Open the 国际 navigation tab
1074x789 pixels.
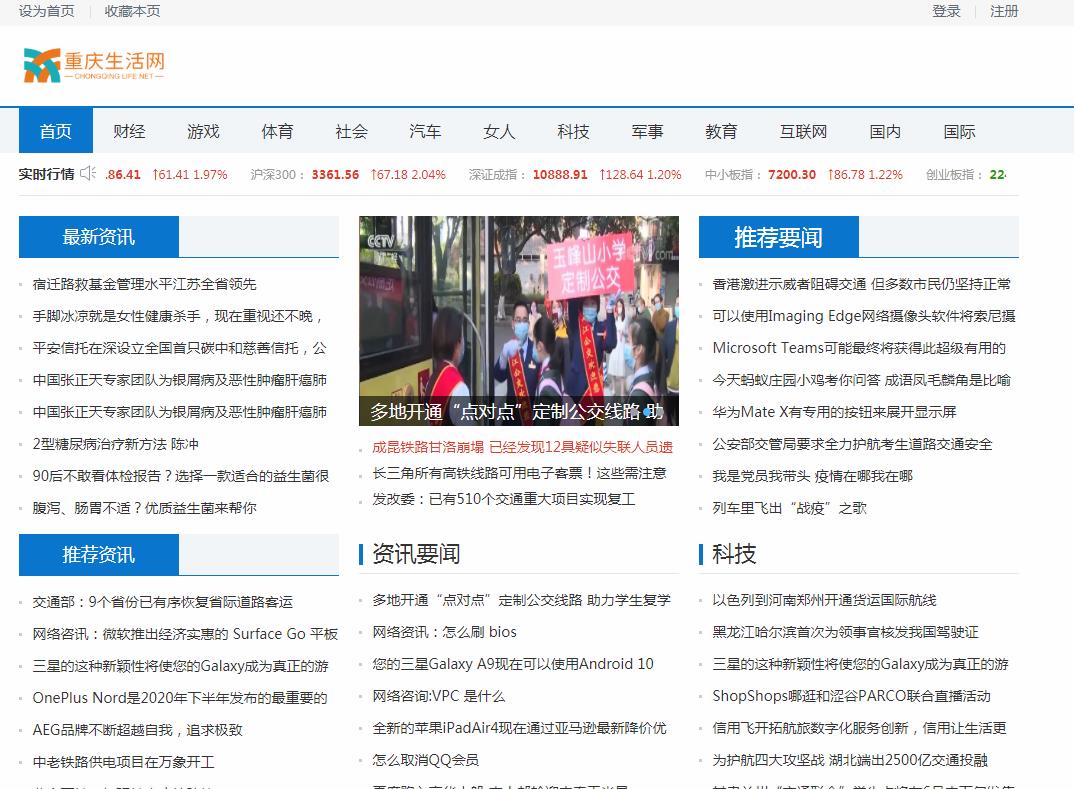pos(959,131)
